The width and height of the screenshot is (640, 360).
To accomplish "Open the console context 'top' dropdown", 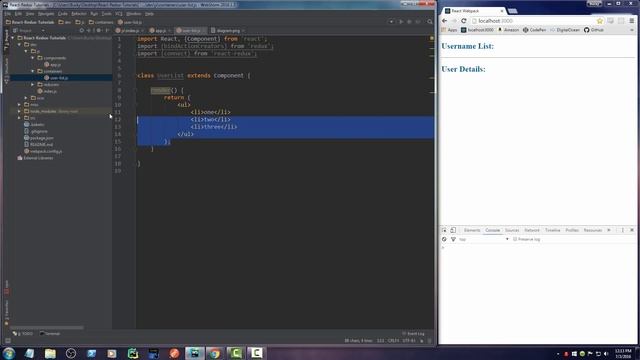I will pyautogui.click(x=484, y=239).
